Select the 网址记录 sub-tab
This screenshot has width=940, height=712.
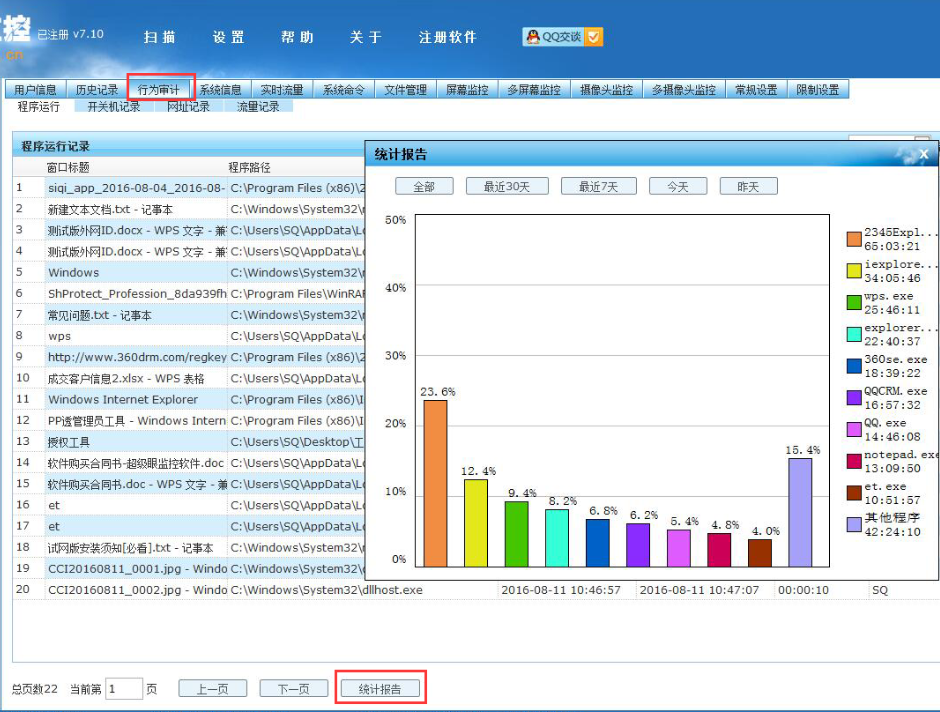point(188,107)
